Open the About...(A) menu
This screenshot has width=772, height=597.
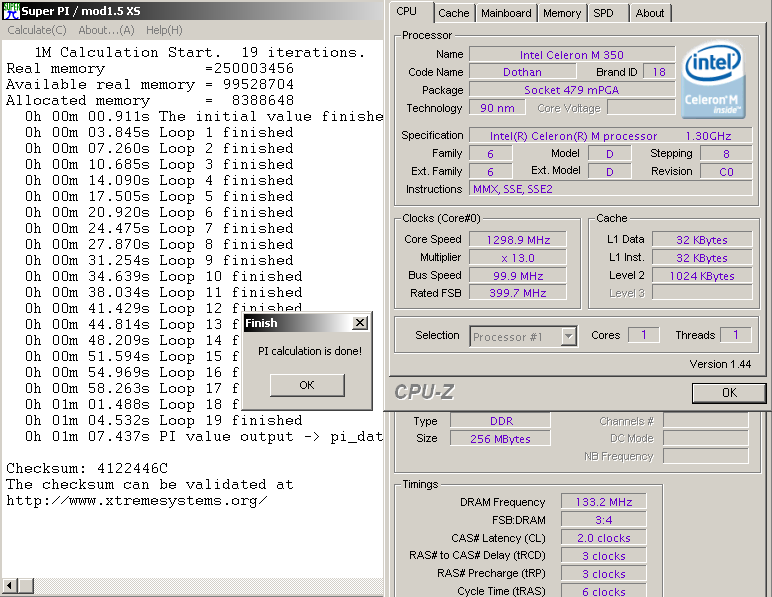(106, 31)
